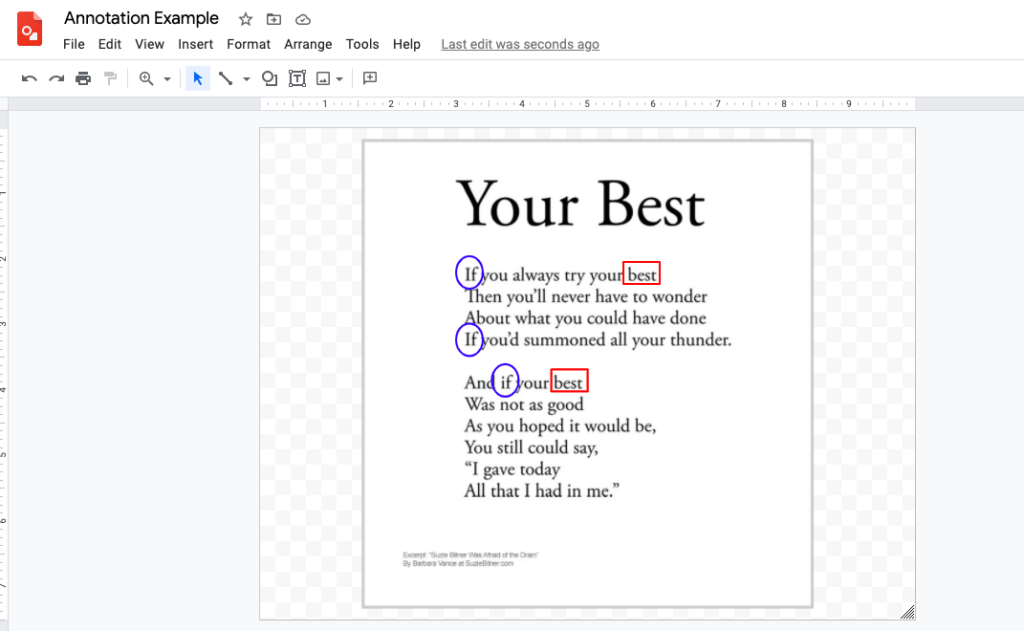Choose the Select arrow tool
1024x631 pixels.
(198, 79)
